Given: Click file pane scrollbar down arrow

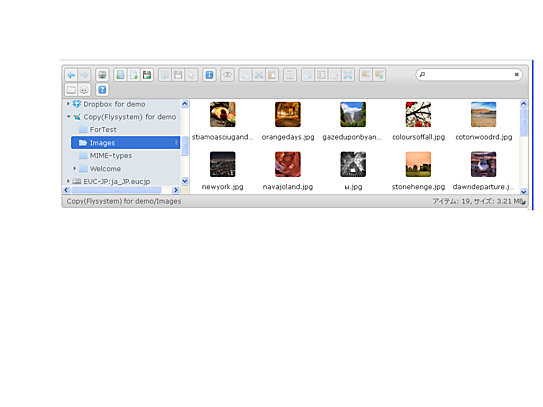Looking at the screenshot, I should [x=524, y=191].
